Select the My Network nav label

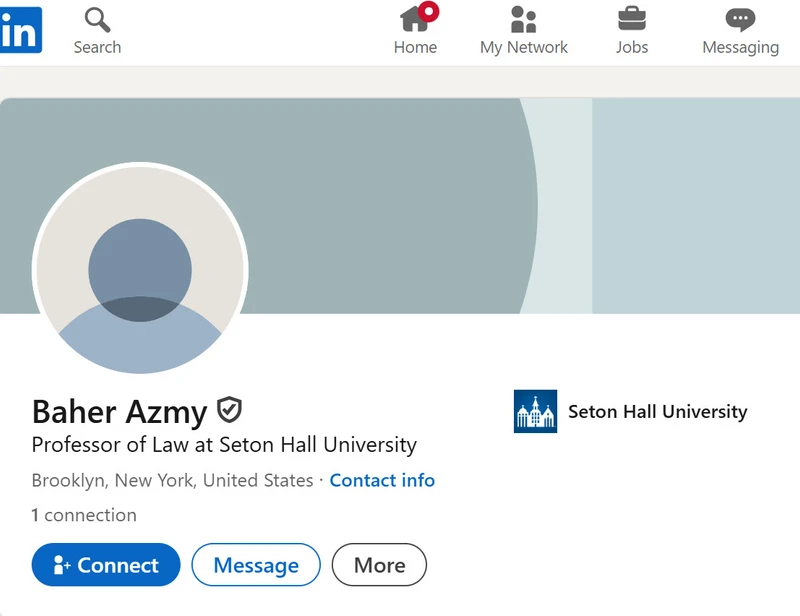click(x=523, y=47)
